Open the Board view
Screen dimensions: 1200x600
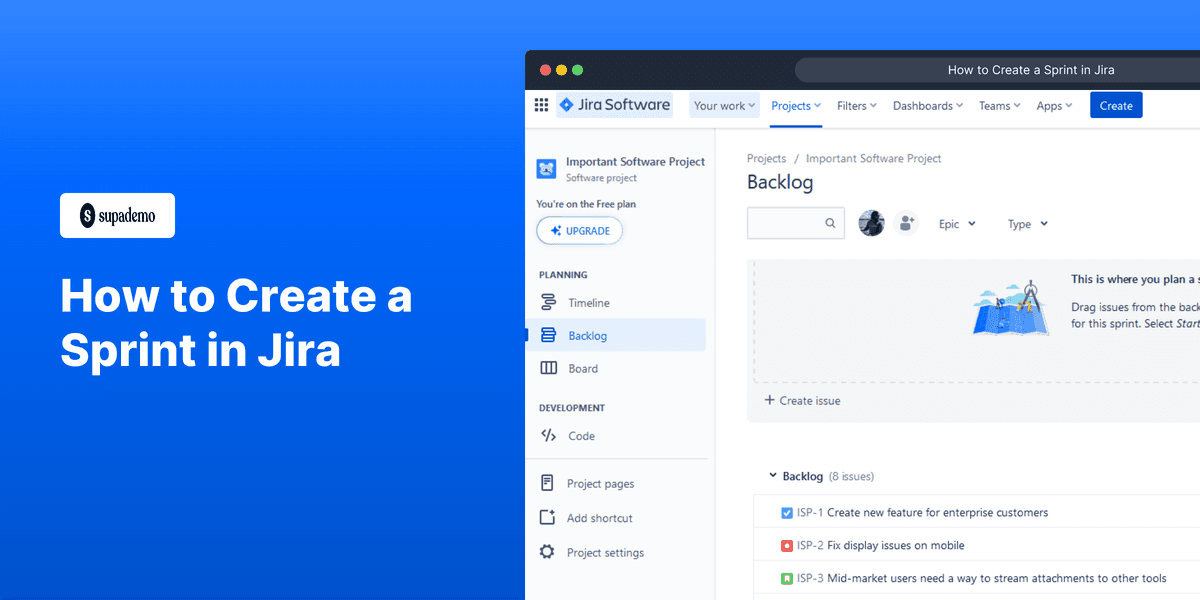pos(583,368)
